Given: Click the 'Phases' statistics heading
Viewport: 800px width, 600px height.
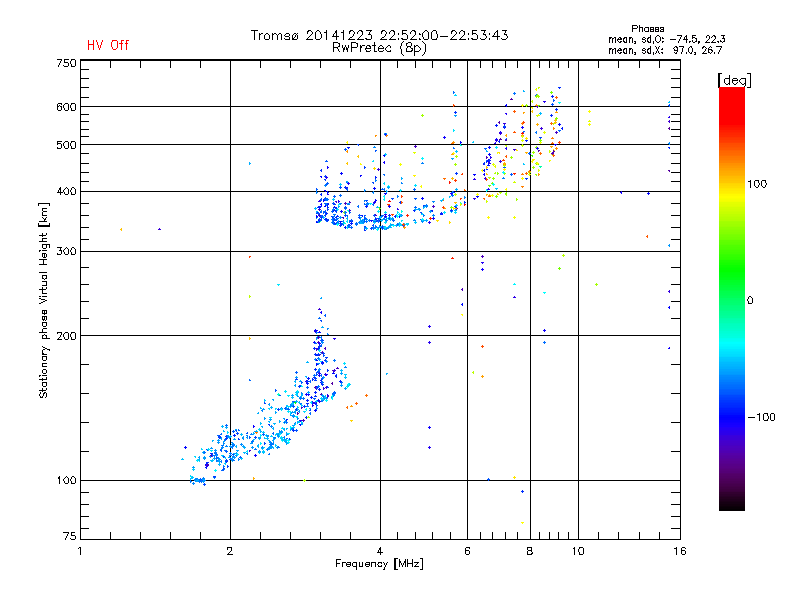Looking at the screenshot, I should click(x=647, y=29).
